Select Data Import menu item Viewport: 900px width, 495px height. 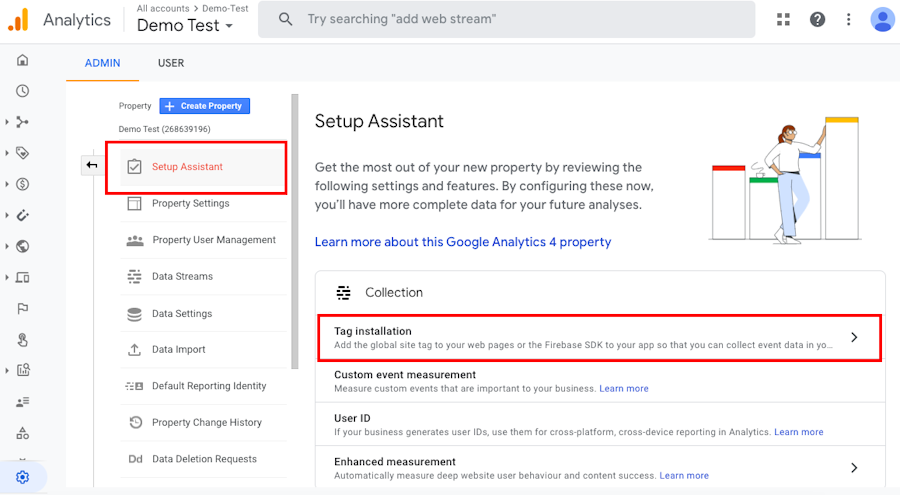point(203,349)
